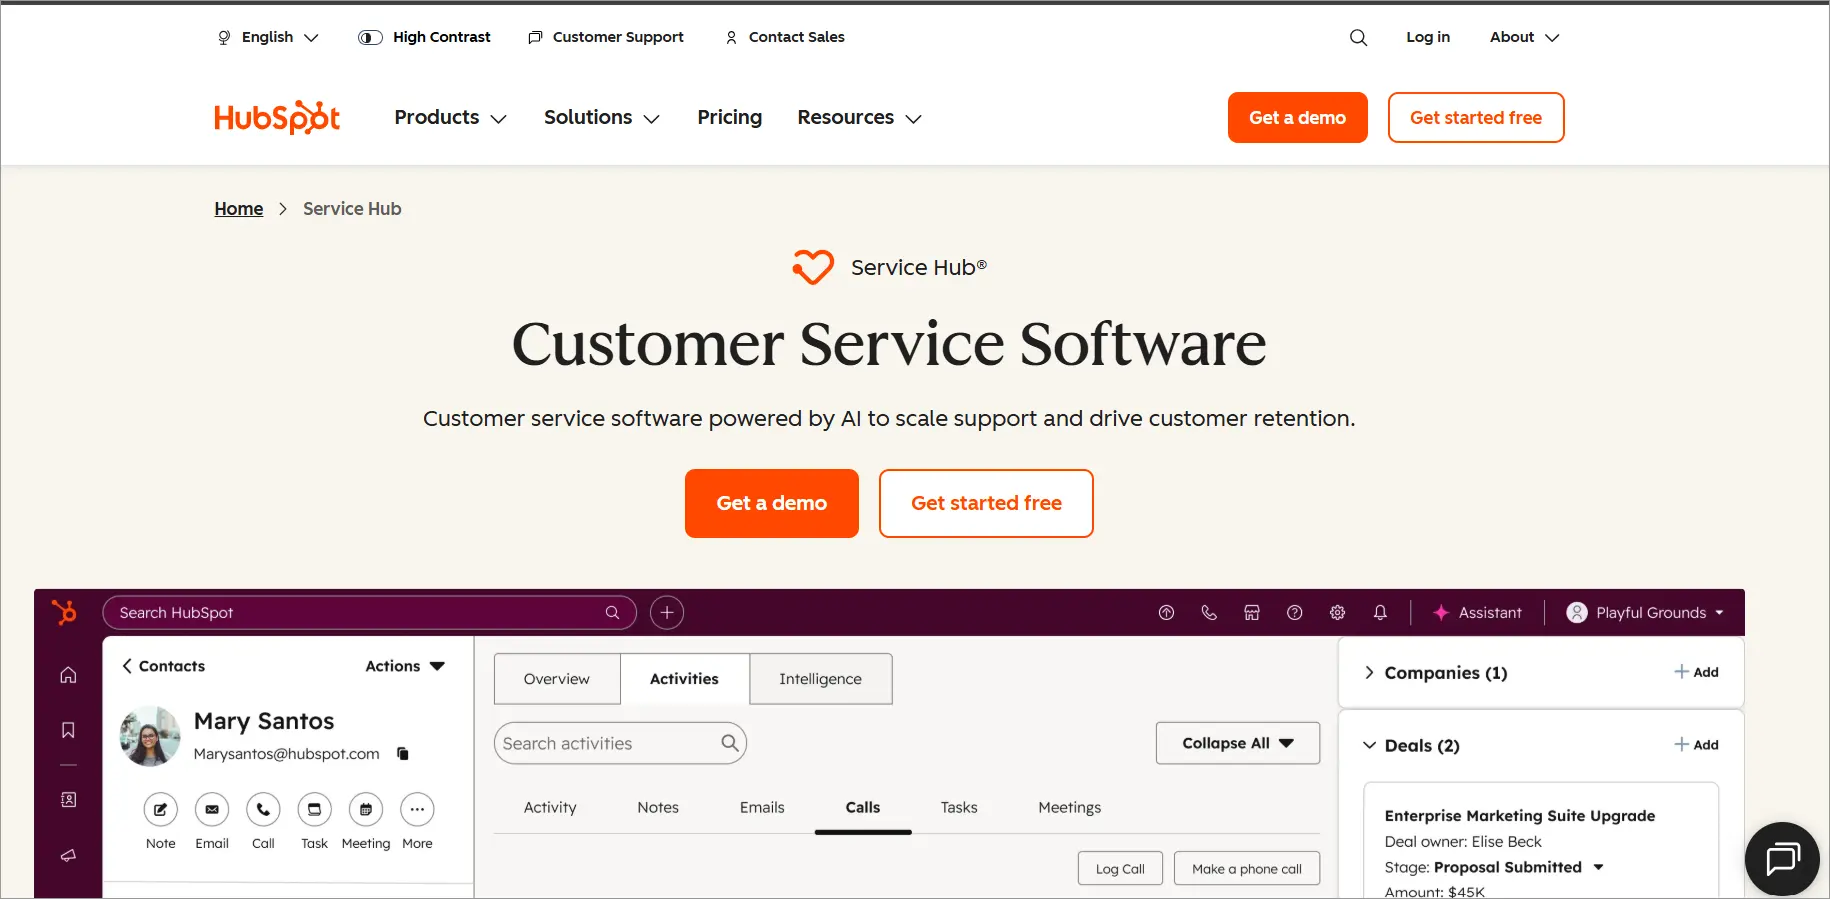Click the phone calling icon in app bar
Viewport: 1830px width, 899px height.
point(1209,613)
